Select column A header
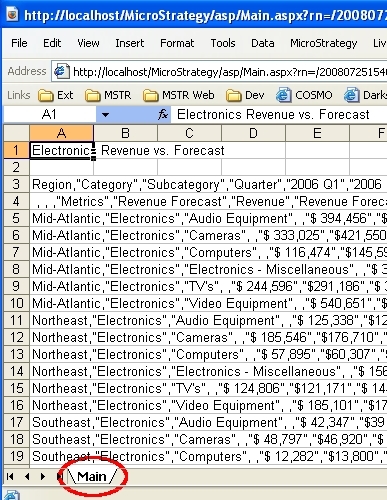Viewport: 387px width, 500px height. [61, 133]
